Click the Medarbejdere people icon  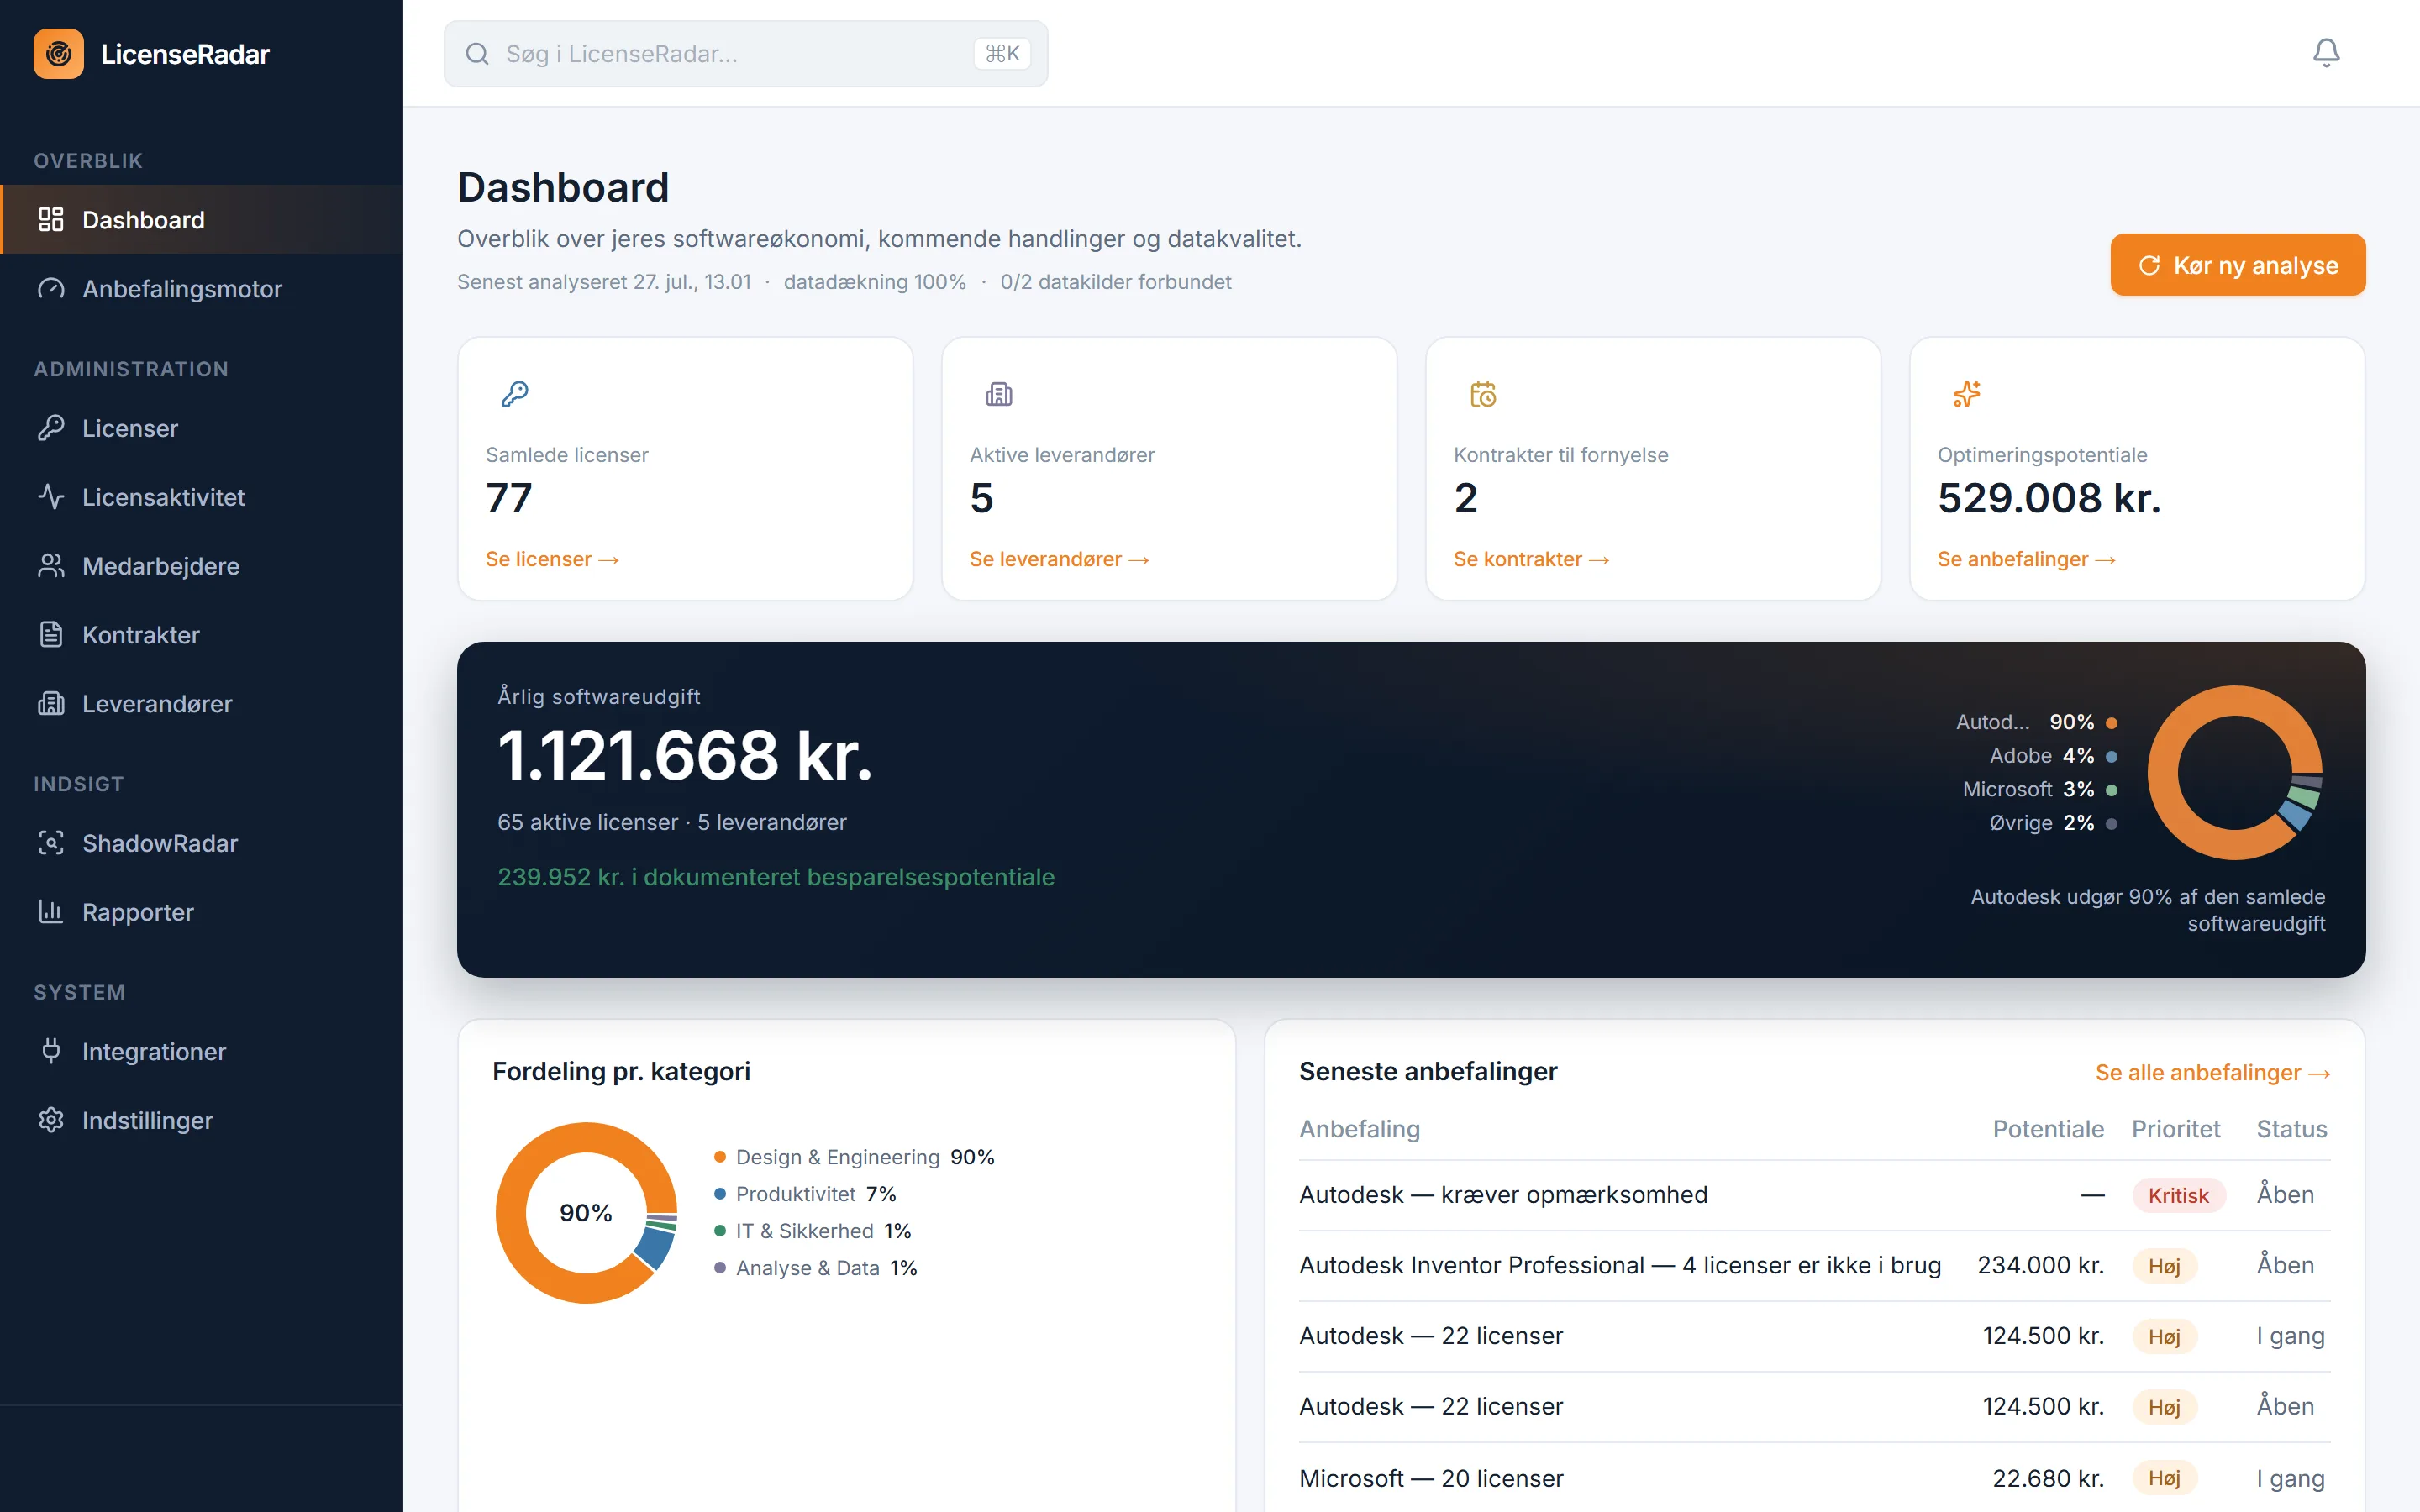51,565
